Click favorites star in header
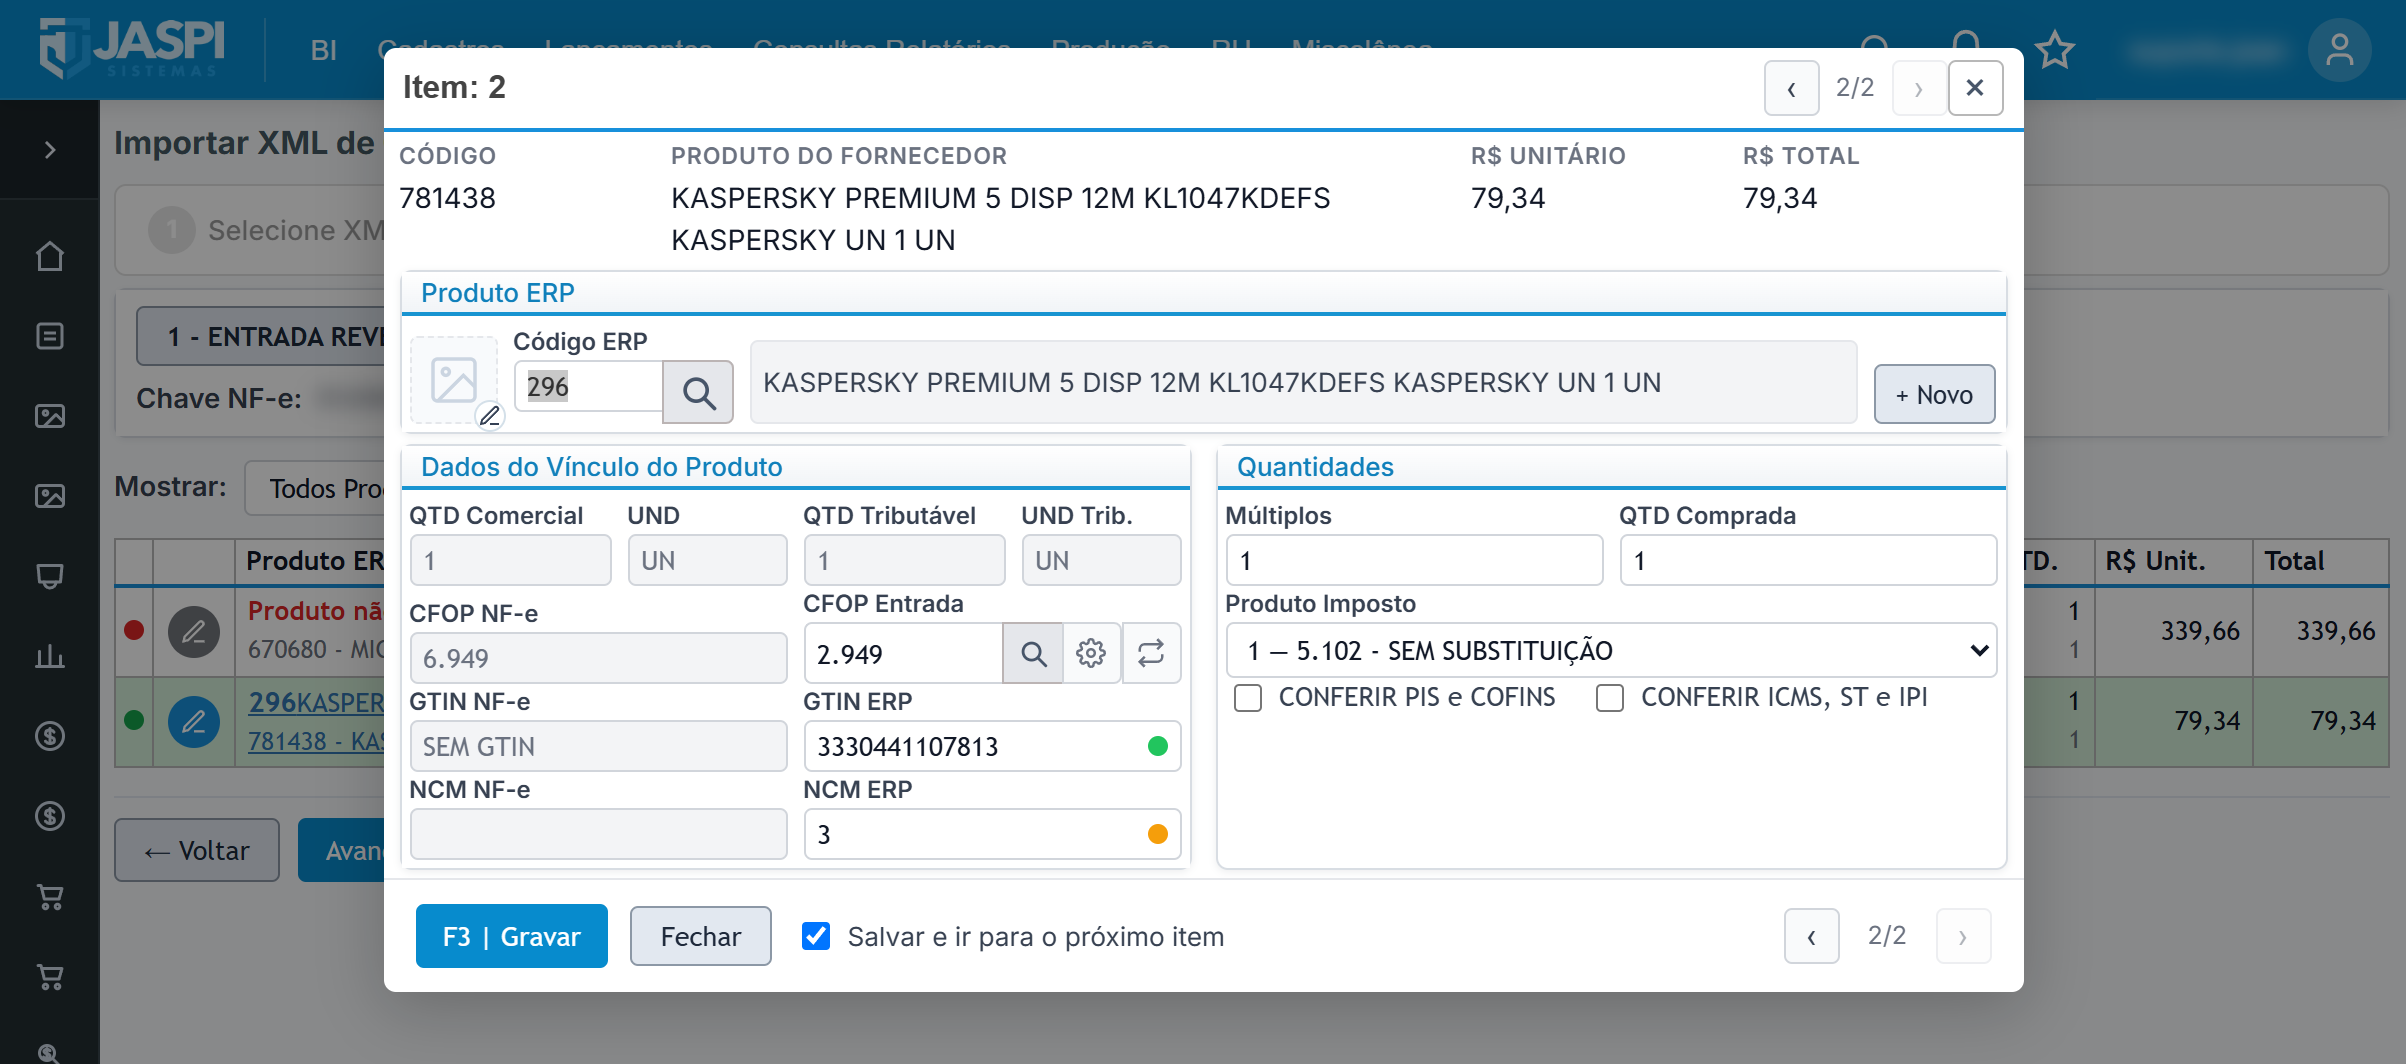2406x1064 pixels. coord(2055,50)
